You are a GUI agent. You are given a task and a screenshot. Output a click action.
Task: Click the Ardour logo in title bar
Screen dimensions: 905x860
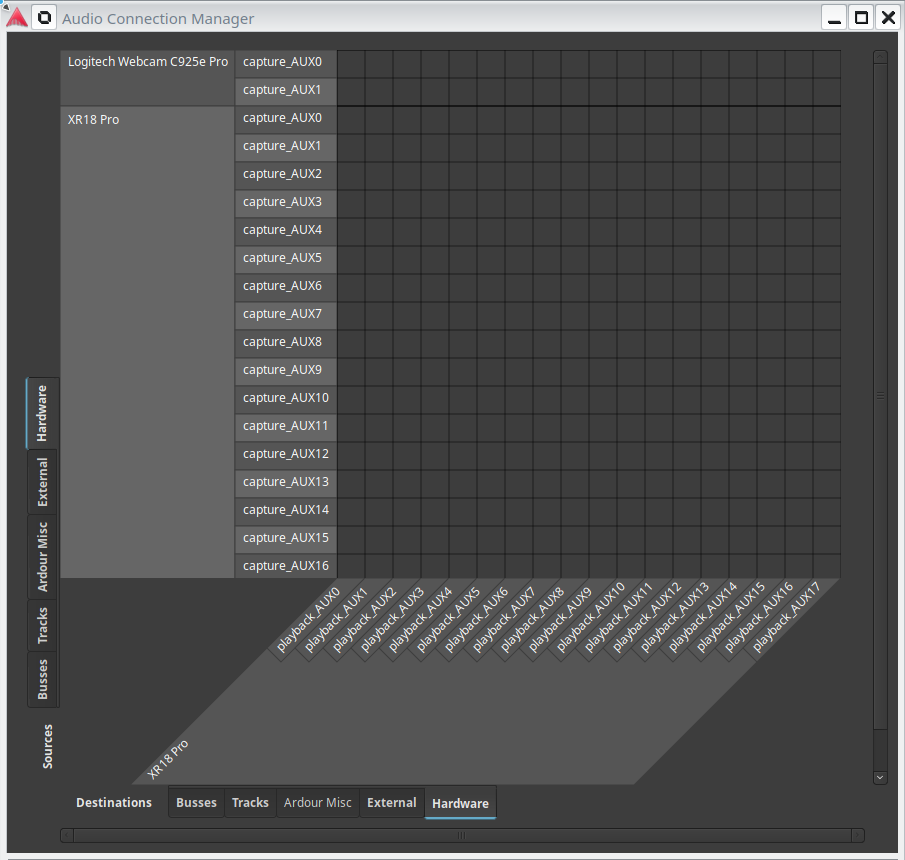17,17
